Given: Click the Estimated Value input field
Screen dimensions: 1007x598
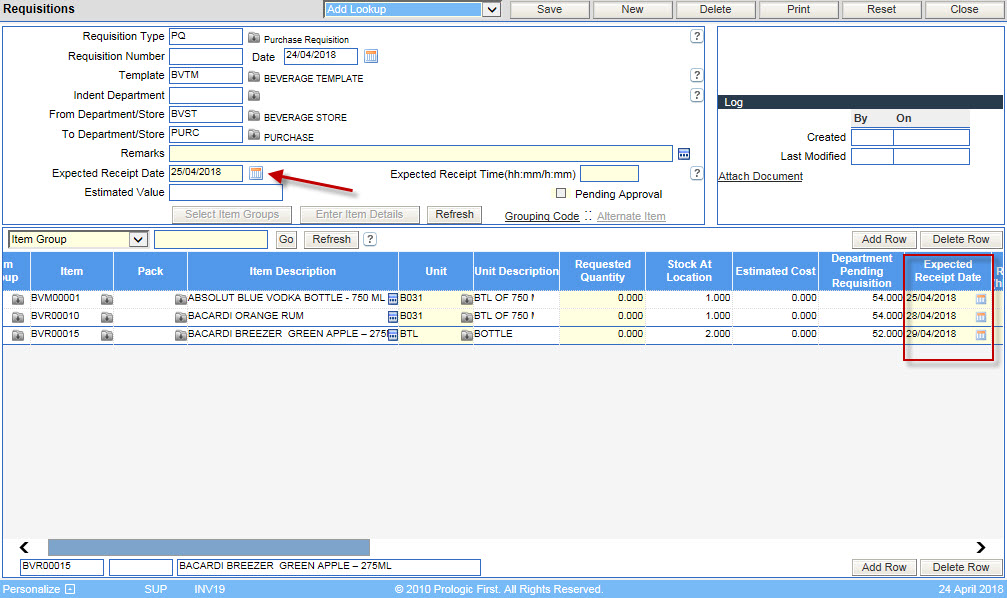Looking at the screenshot, I should point(225,193).
